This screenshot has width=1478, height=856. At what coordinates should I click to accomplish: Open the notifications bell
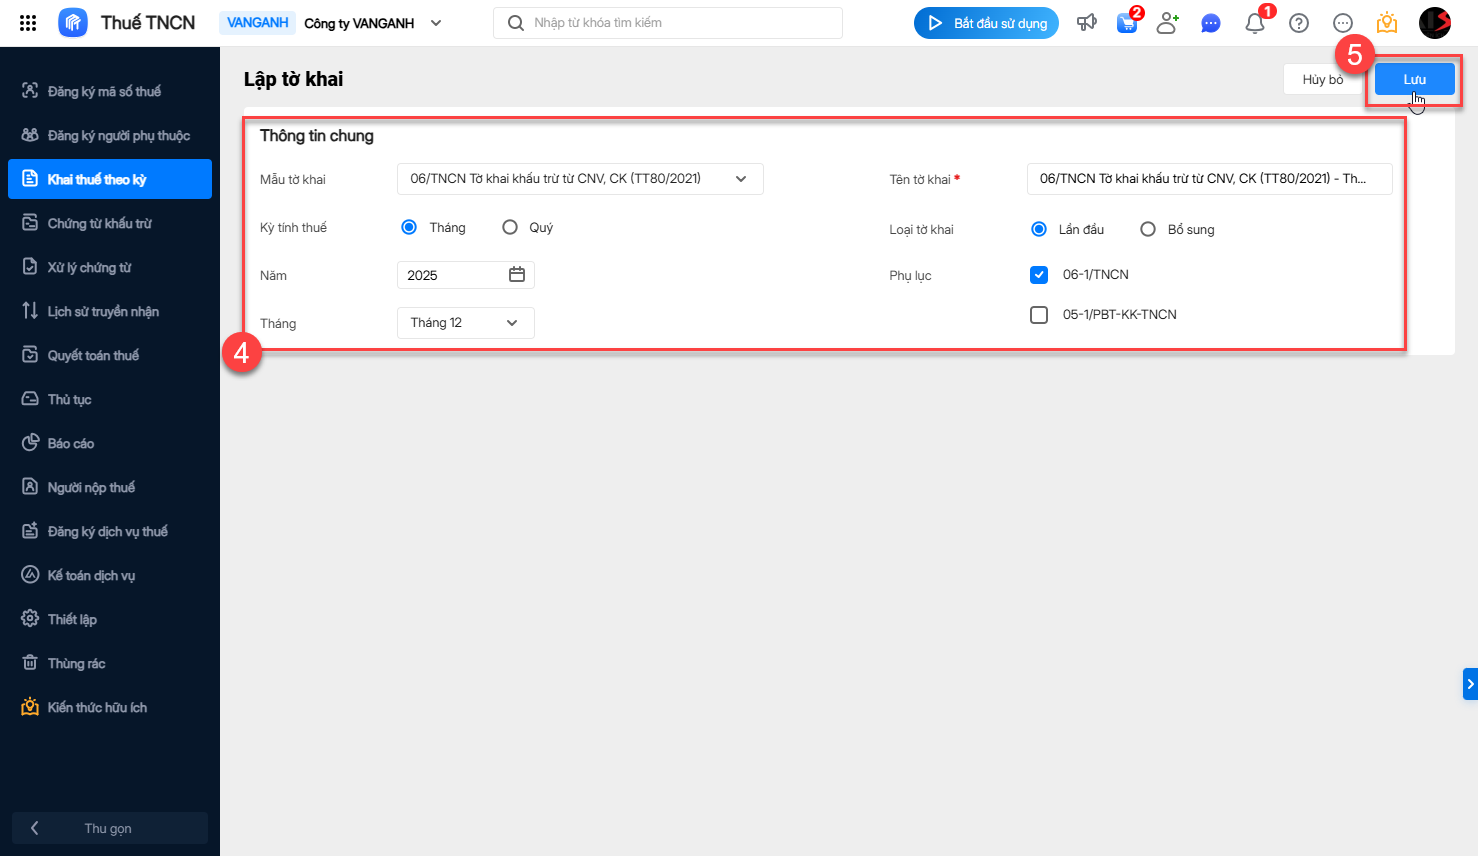[1255, 23]
